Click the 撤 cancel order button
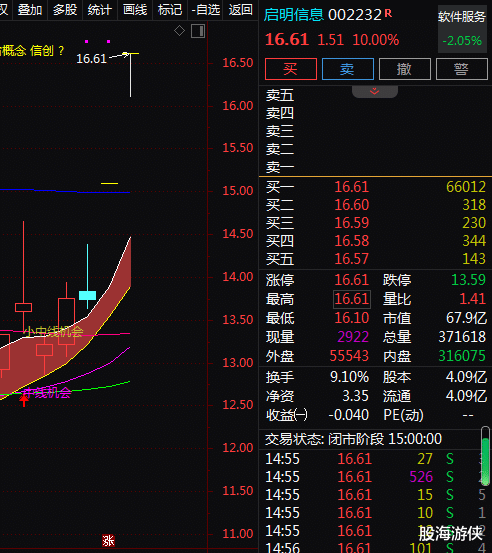This screenshot has height=553, width=492. click(405, 69)
